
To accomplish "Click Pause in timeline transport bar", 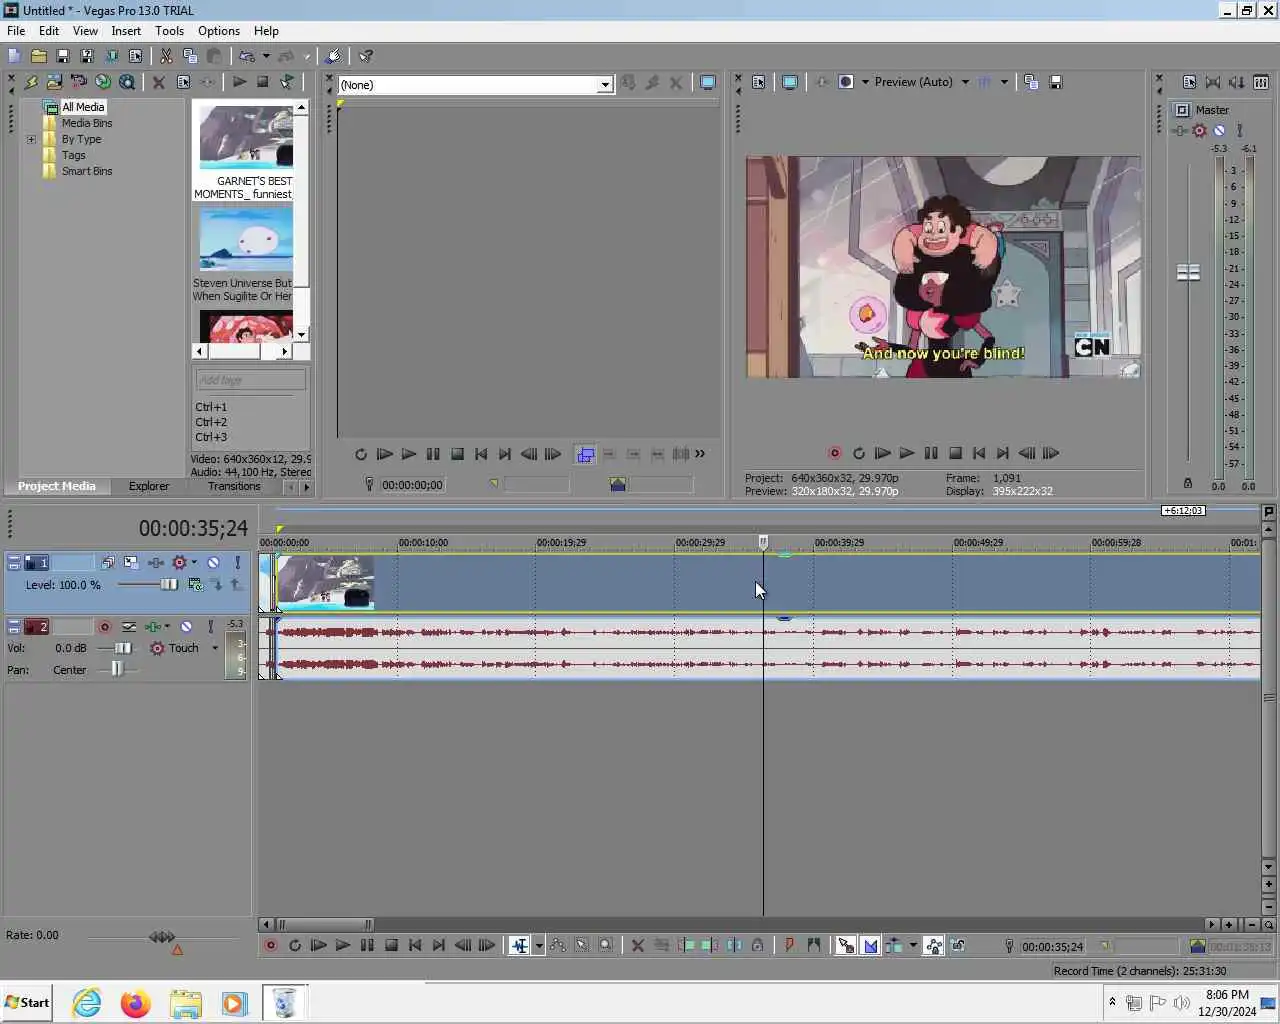I will coord(367,945).
